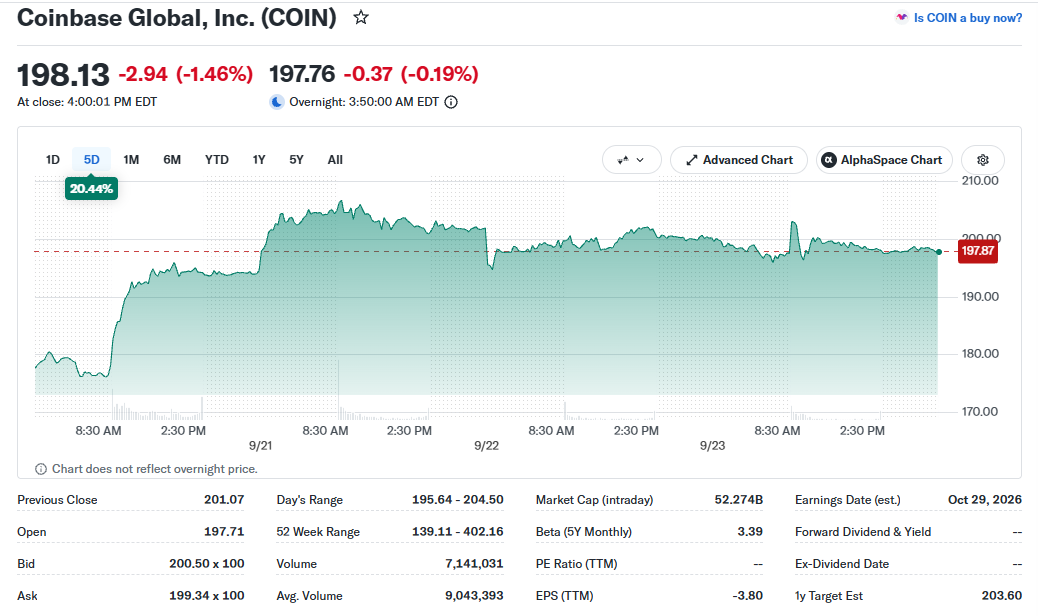Click the Bid value 200.50 x 100
Viewport: 1038px width, 616px height.
tap(207, 564)
